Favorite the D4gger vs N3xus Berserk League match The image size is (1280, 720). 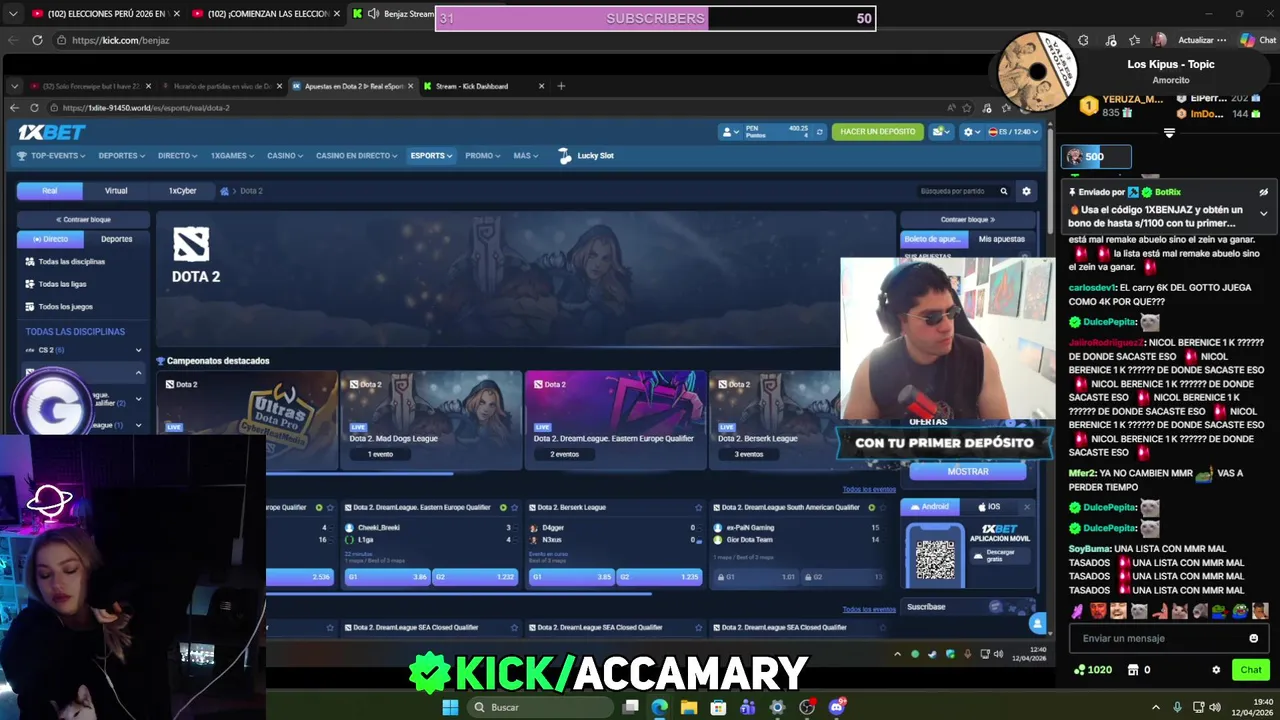699,508
